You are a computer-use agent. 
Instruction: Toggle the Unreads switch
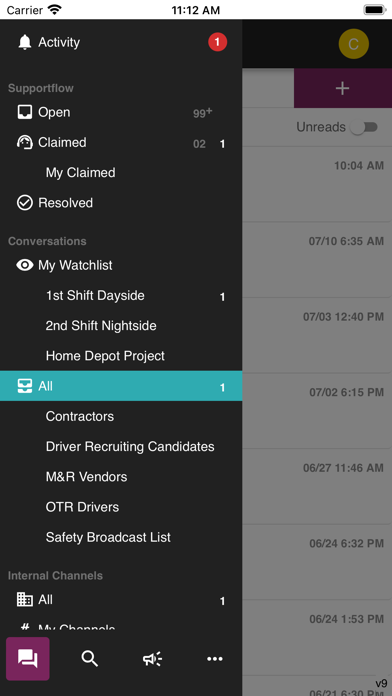pyautogui.click(x=364, y=127)
